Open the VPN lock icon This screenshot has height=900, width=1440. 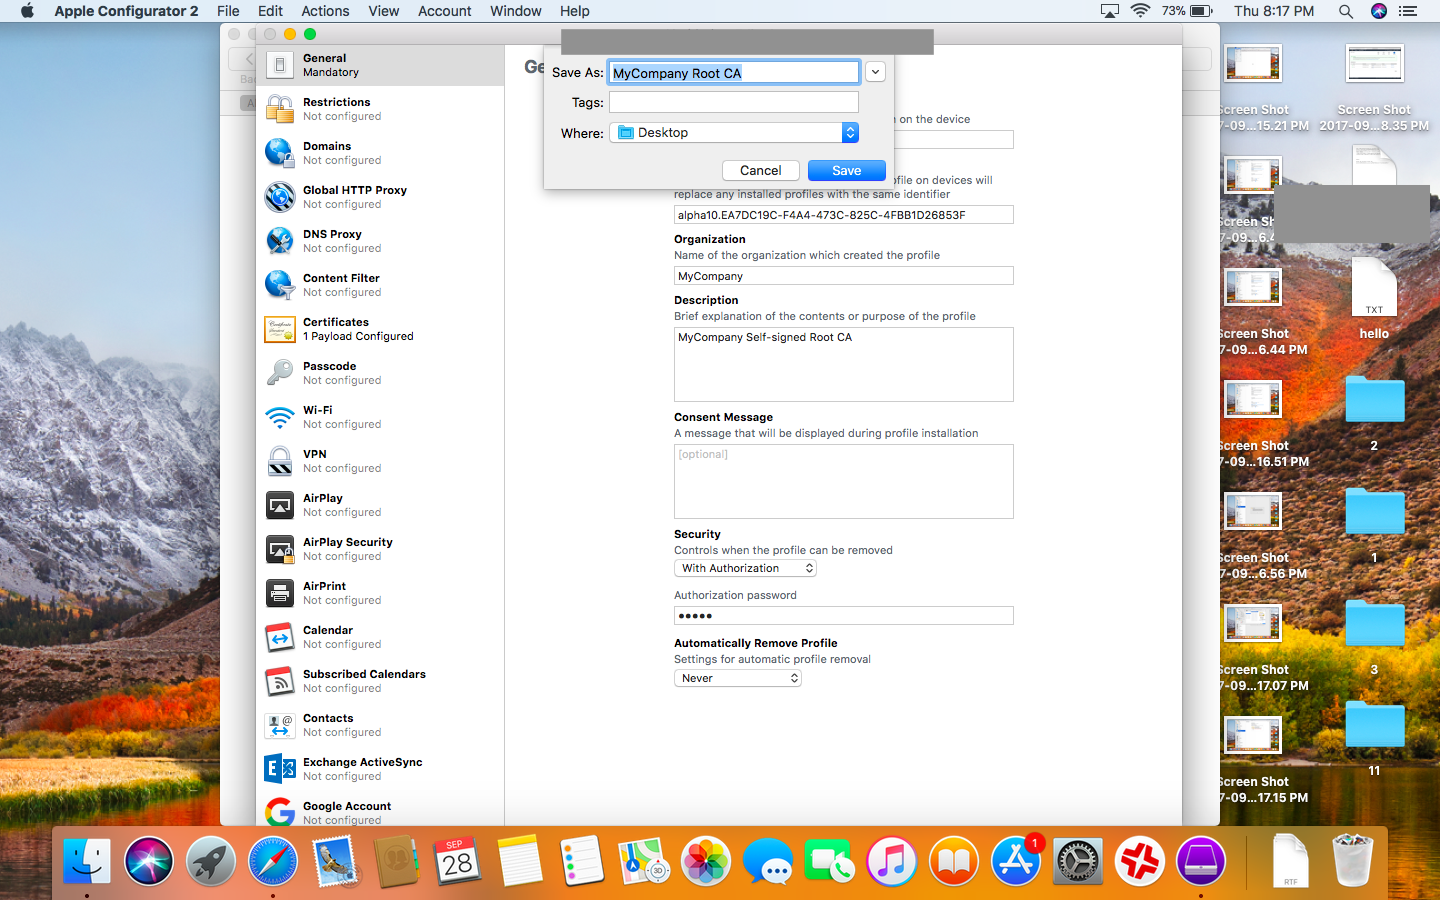coord(280,461)
